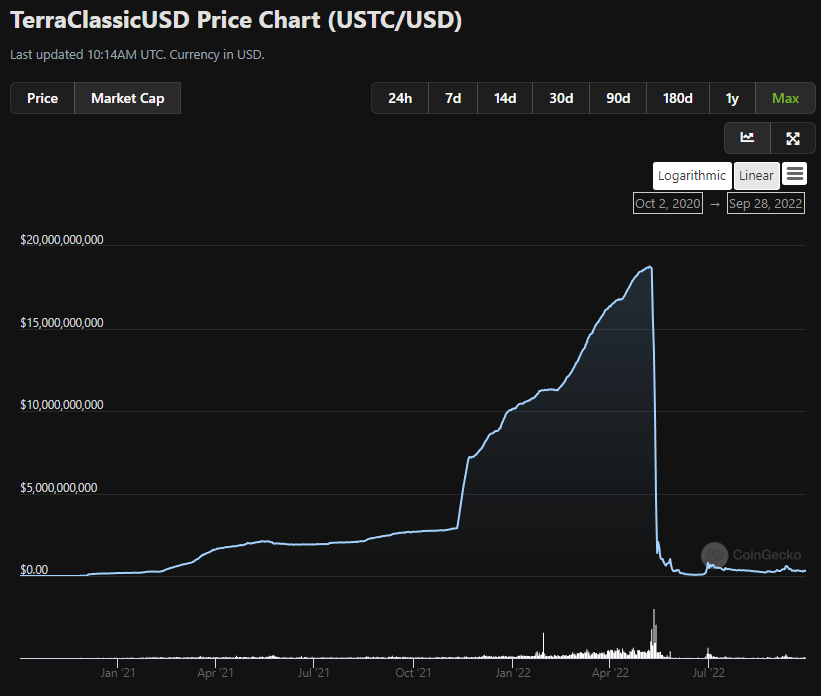
Task: Switch to the Price chart tab
Action: 42,98
